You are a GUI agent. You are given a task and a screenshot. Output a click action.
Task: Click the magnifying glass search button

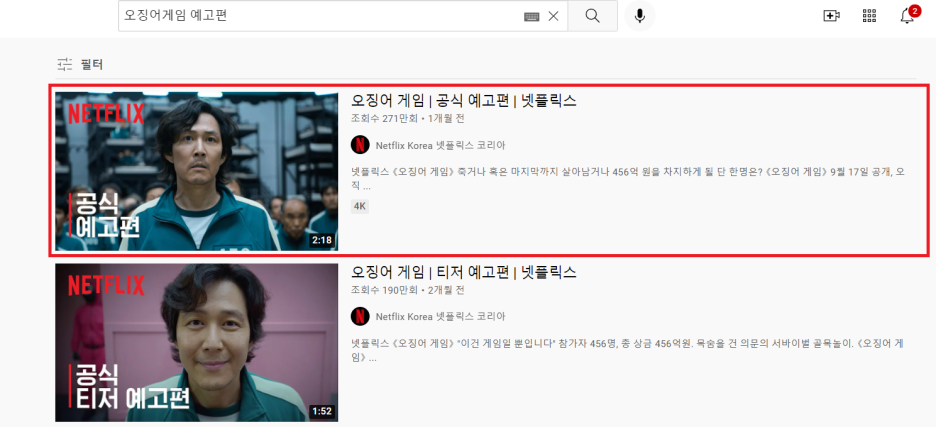(x=592, y=16)
